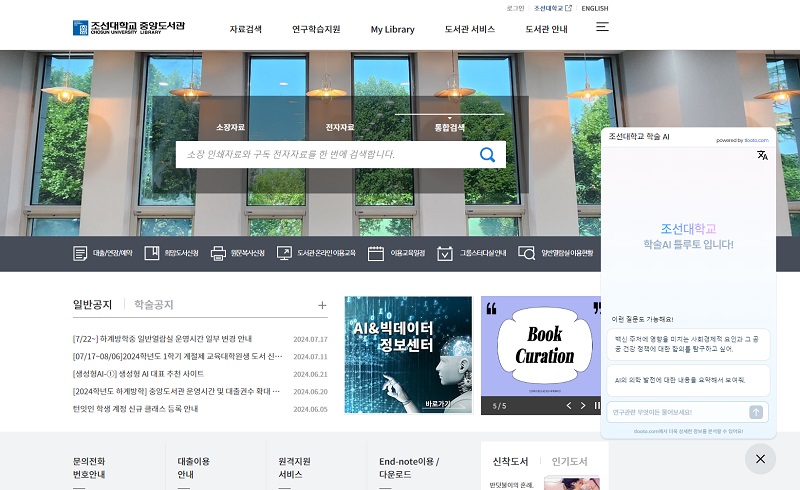The image size is (800, 490).
Task: Click the translate icon in AI chat panel
Action: pos(762,155)
